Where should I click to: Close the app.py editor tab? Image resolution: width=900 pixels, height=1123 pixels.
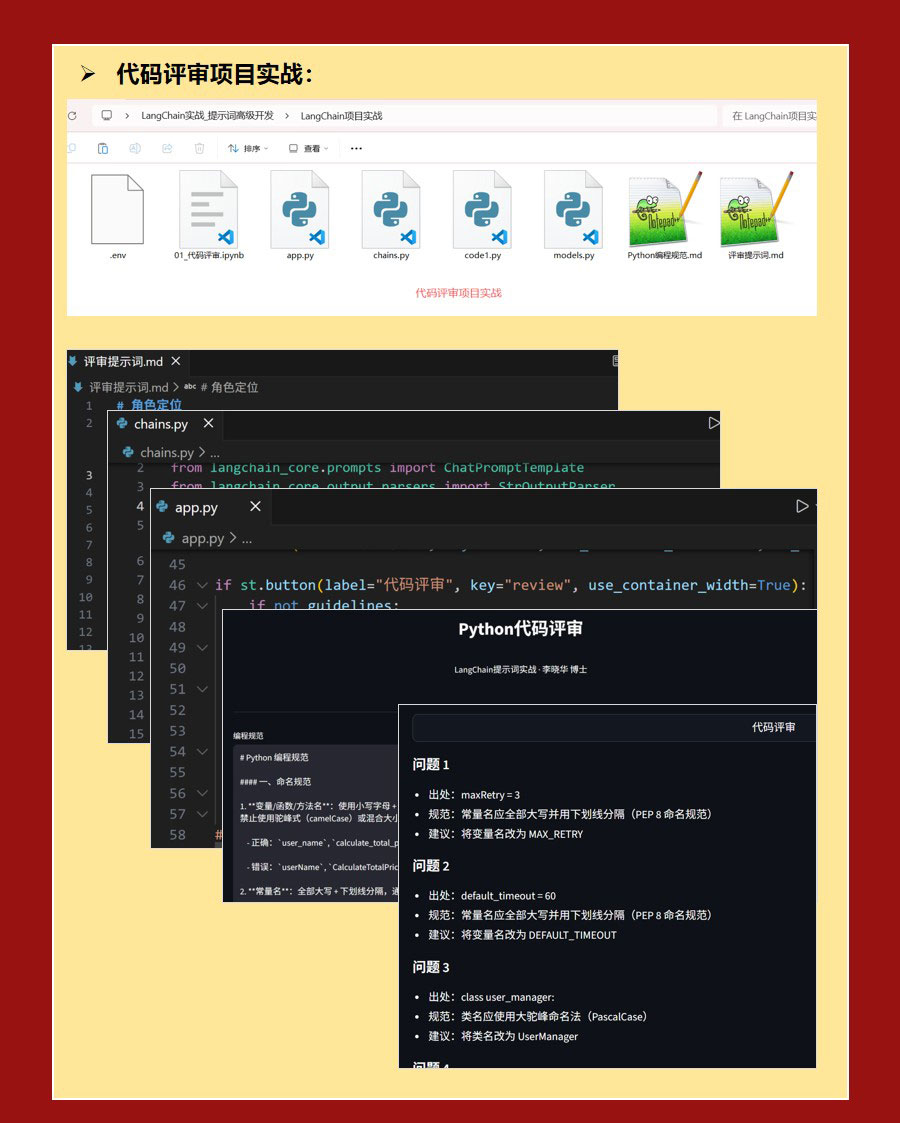(x=255, y=507)
